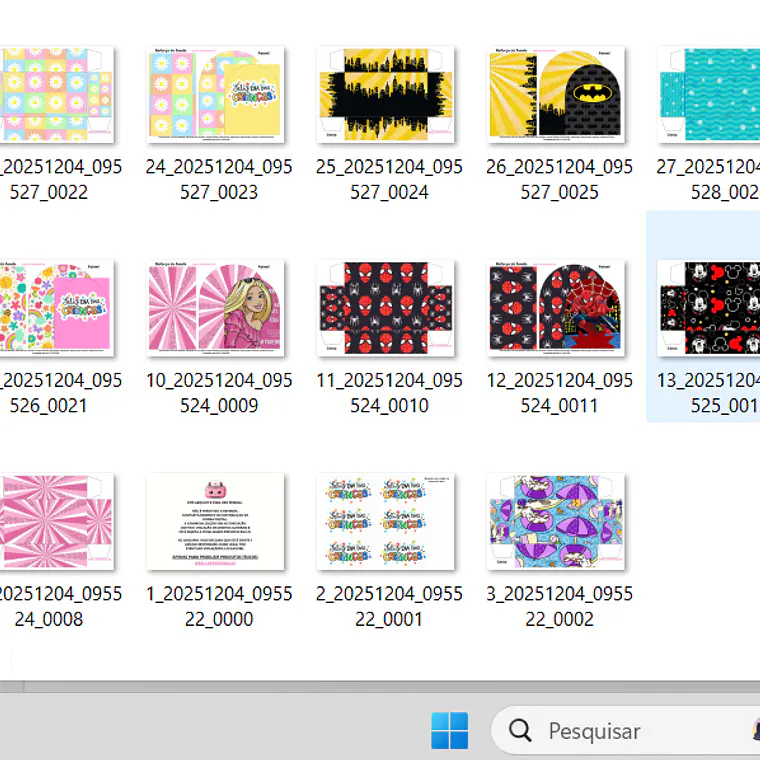Click the magnifying glass icon in taskbar search
This screenshot has width=760, height=760.
pyautogui.click(x=520, y=731)
